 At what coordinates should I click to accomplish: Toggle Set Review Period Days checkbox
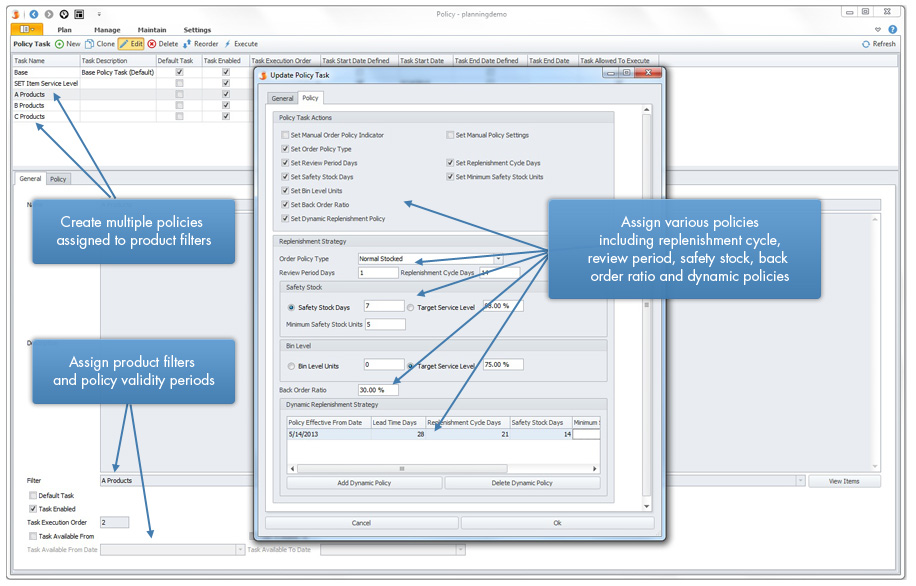pyautogui.click(x=285, y=163)
